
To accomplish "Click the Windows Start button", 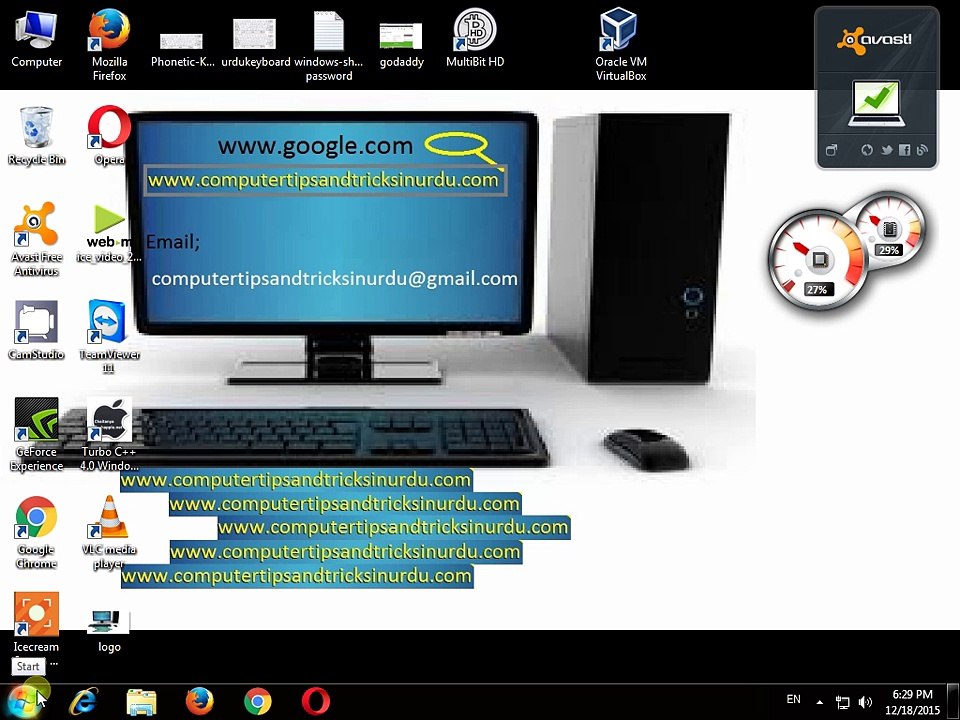I will tap(24, 702).
